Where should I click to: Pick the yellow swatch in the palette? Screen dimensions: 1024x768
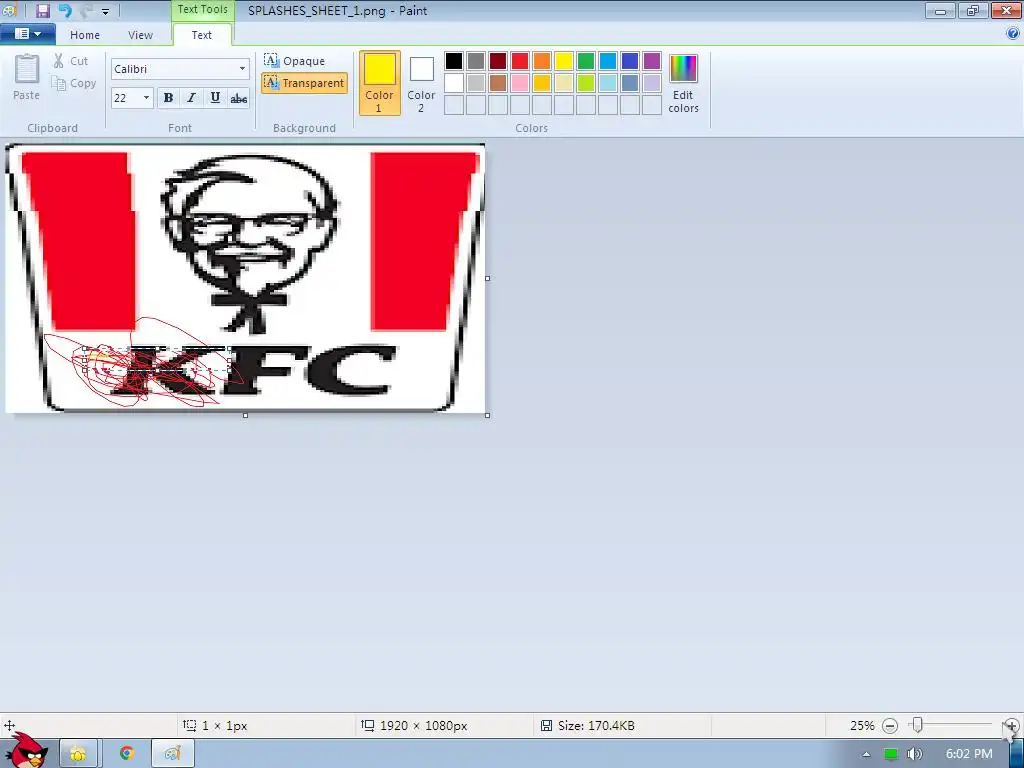point(564,61)
